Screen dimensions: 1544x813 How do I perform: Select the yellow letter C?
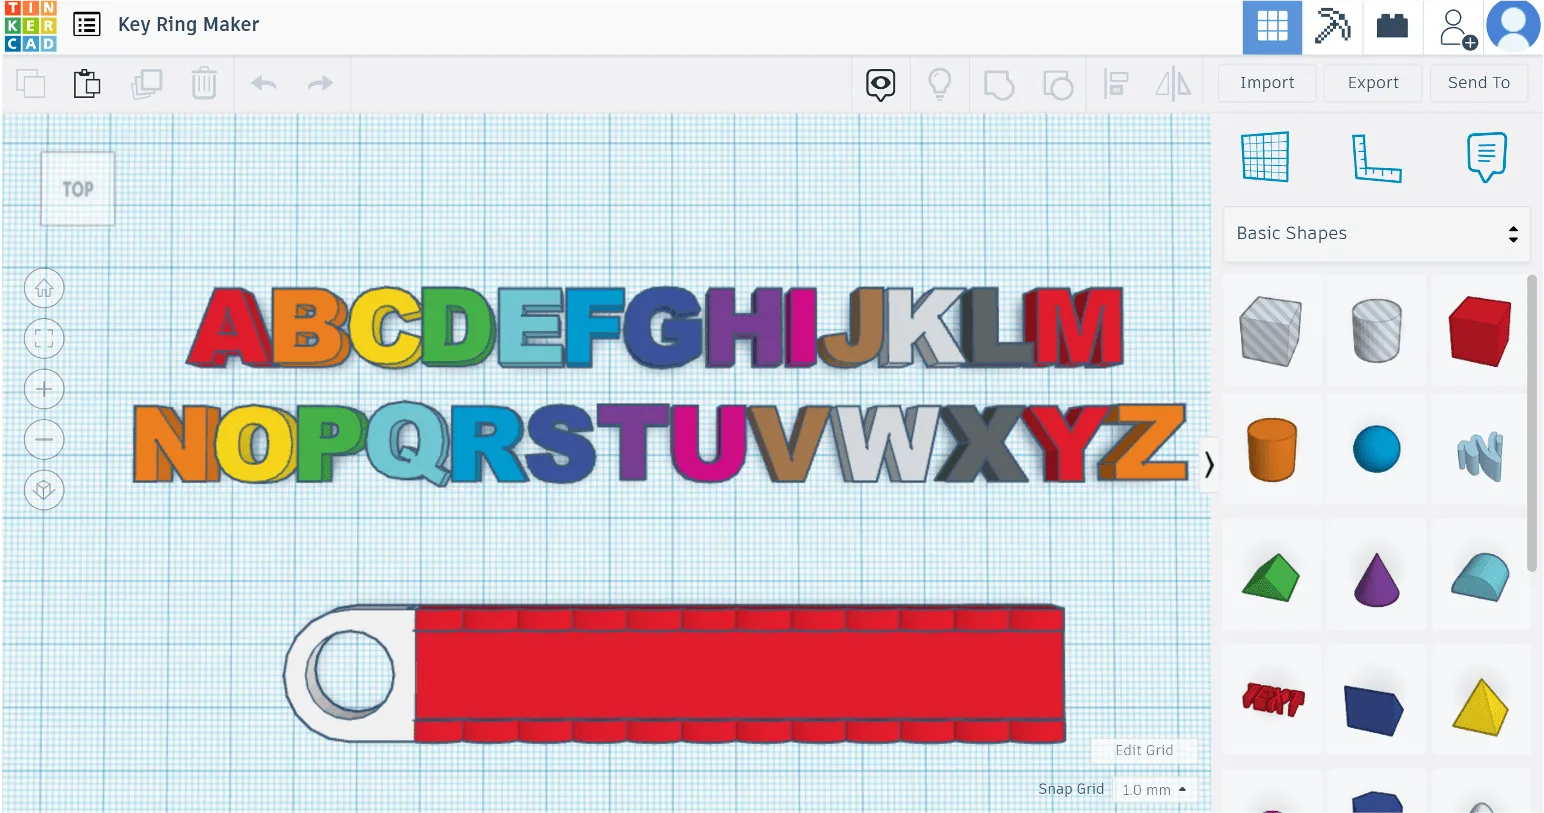[383, 327]
